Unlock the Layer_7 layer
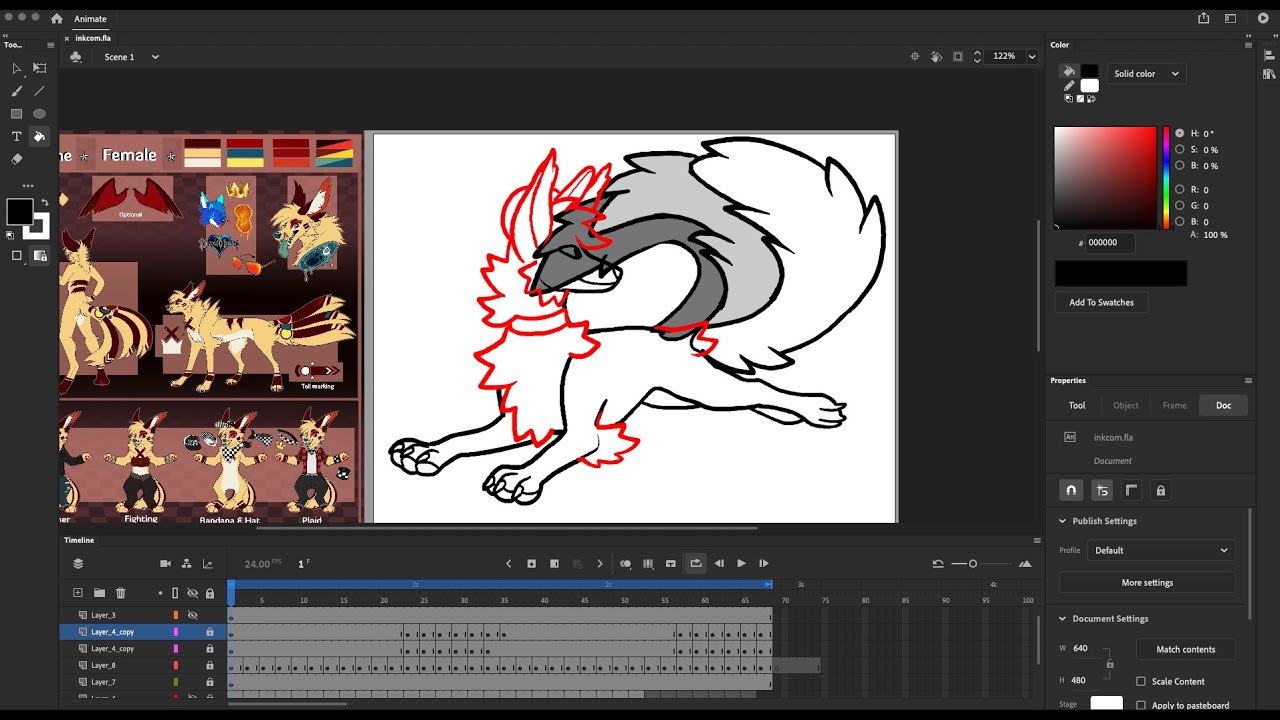This screenshot has height=720, width=1280. click(210, 682)
